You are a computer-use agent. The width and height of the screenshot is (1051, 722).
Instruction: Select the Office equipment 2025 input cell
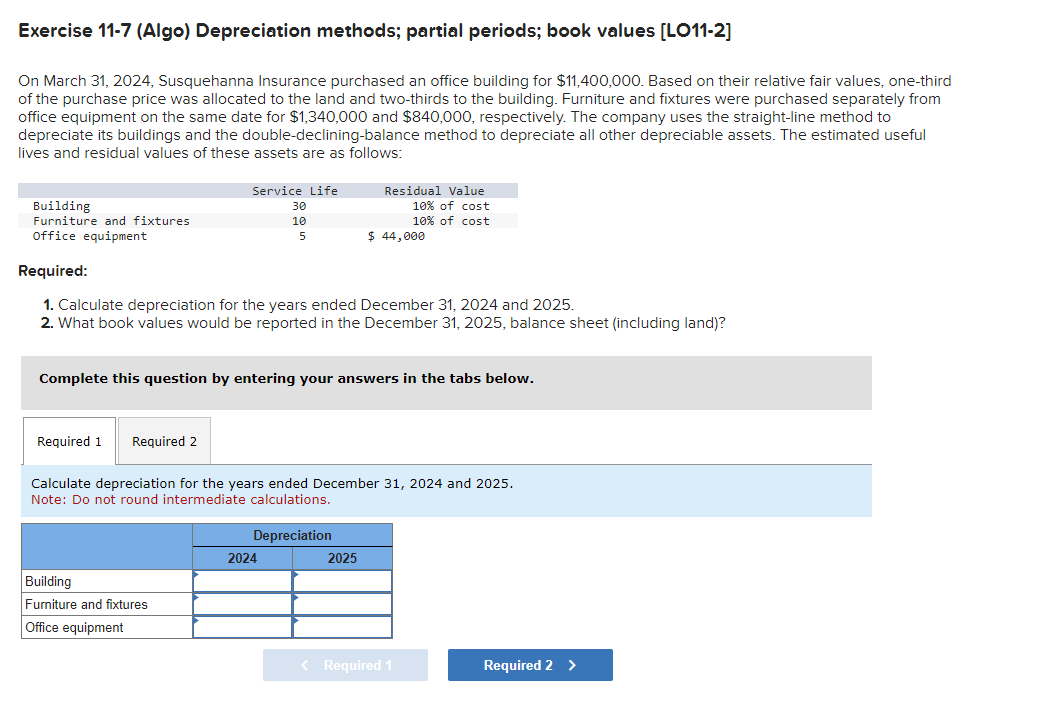342,627
